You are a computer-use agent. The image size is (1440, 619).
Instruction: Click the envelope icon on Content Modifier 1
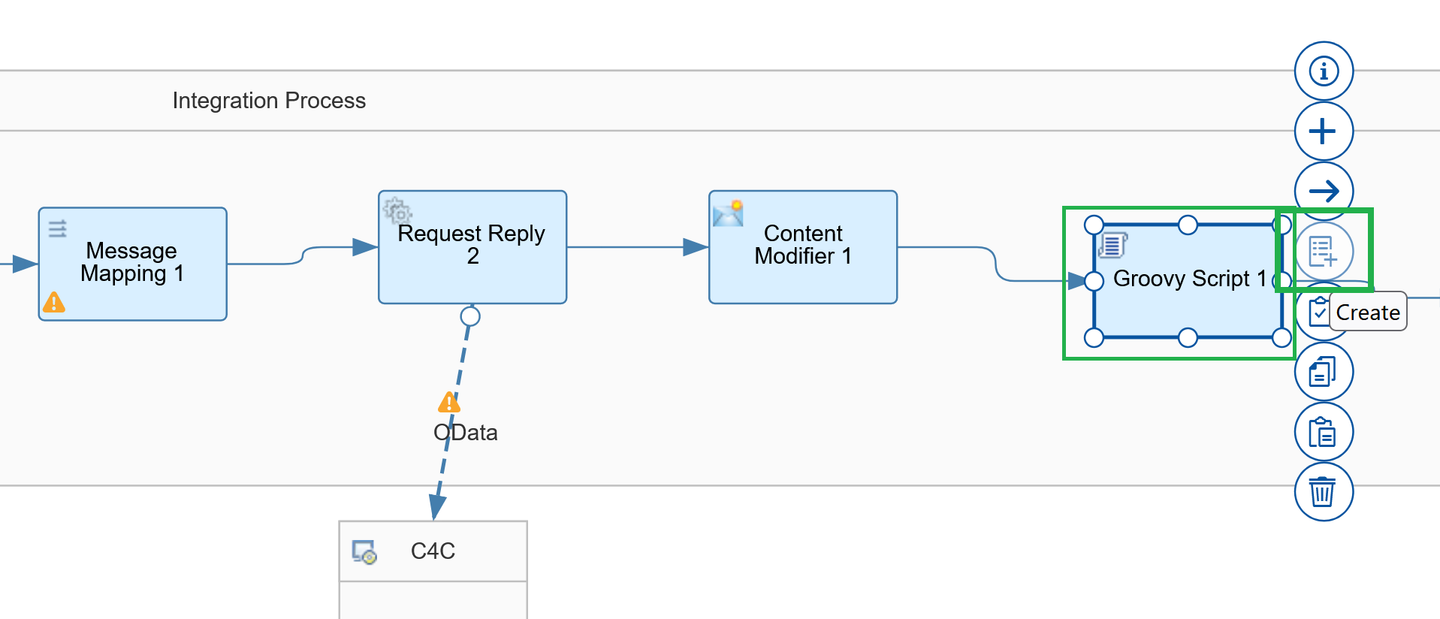(x=728, y=212)
